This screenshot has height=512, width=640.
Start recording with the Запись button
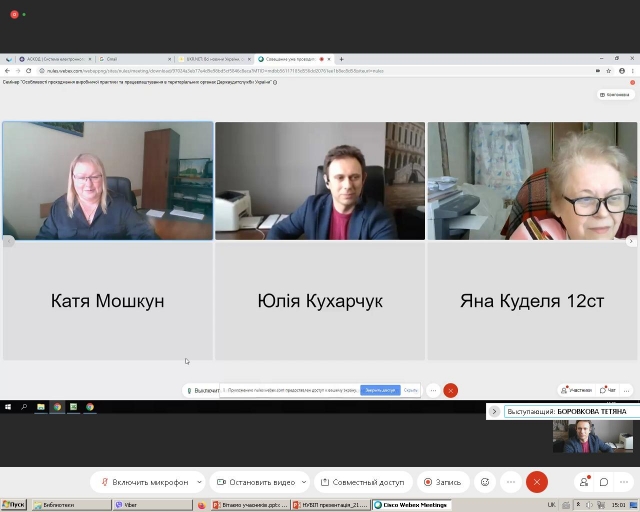click(x=442, y=482)
